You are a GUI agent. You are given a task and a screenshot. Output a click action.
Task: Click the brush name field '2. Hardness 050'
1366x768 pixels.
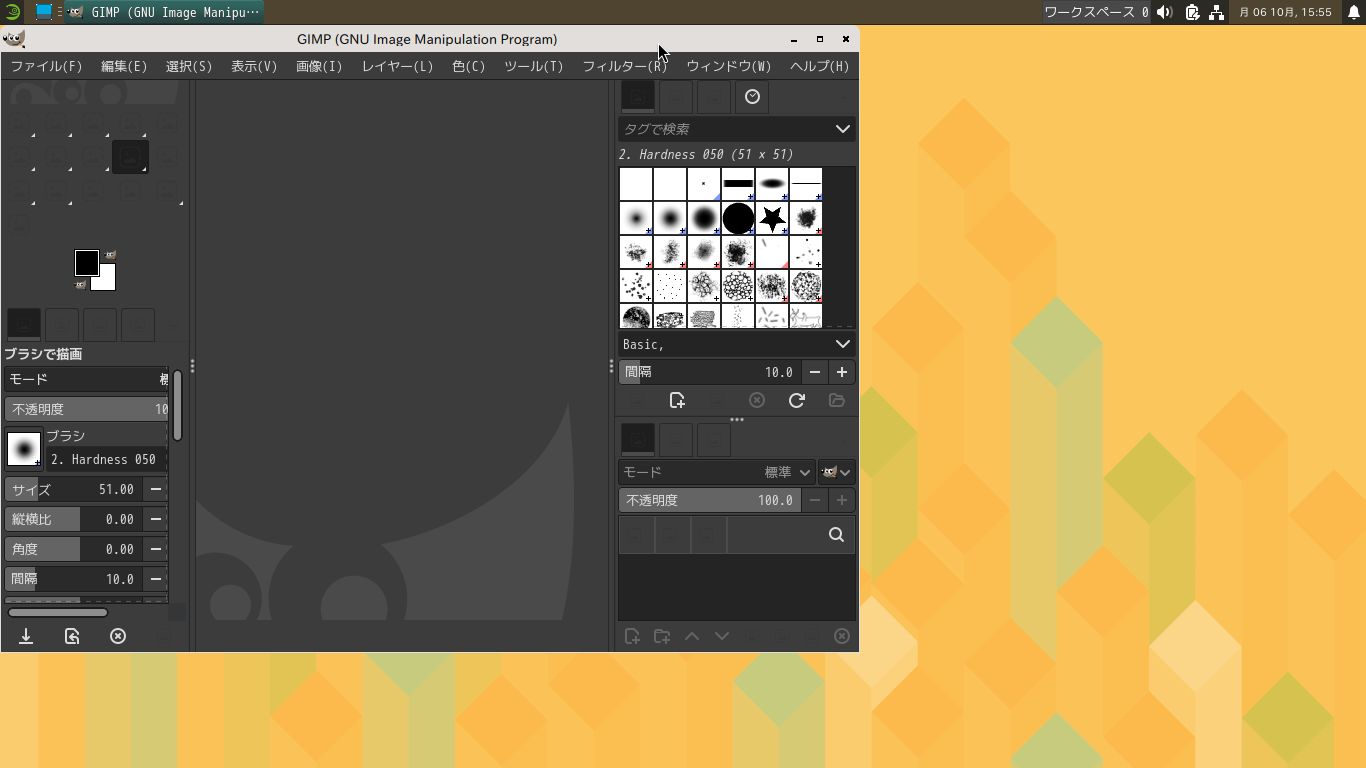tap(106, 459)
